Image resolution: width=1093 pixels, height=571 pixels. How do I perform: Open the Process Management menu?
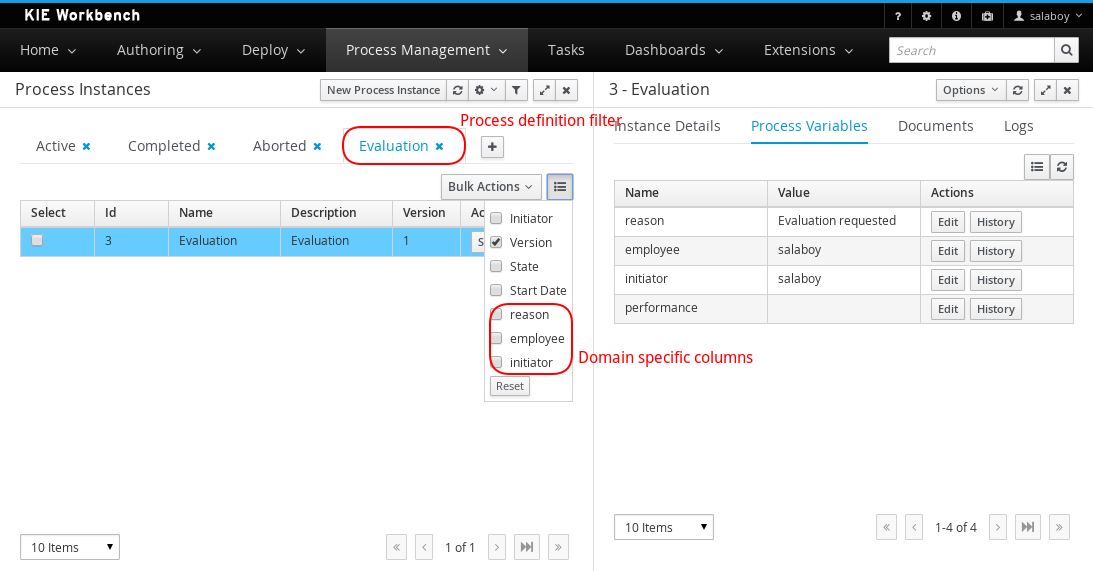[x=427, y=50]
